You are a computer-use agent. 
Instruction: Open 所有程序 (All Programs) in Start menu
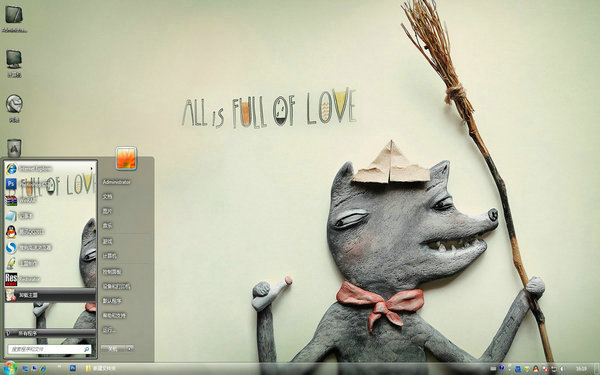coord(50,333)
